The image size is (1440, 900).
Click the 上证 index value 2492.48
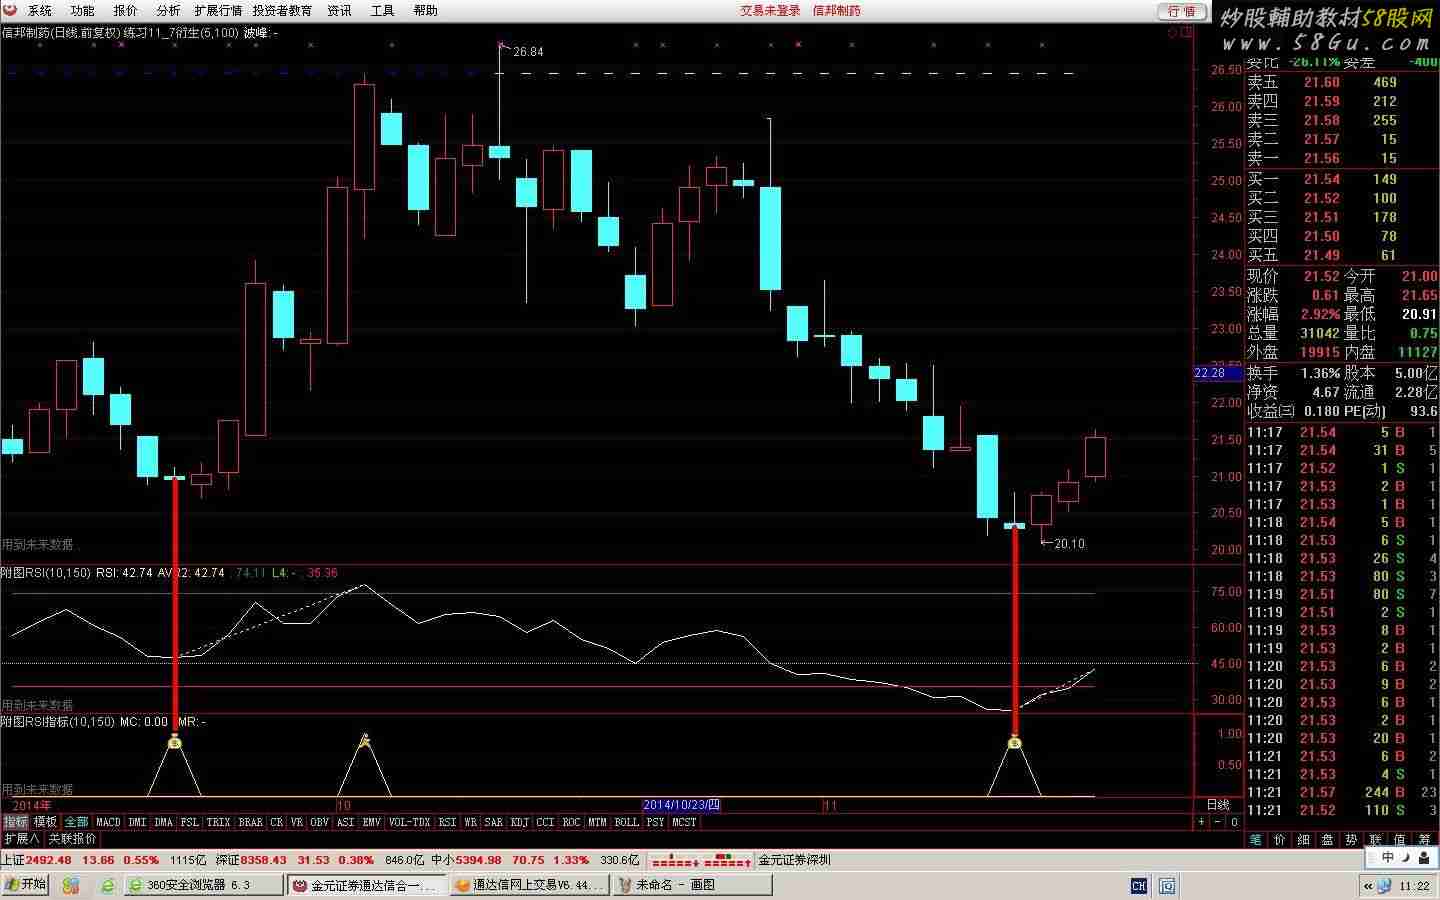tap(49, 860)
